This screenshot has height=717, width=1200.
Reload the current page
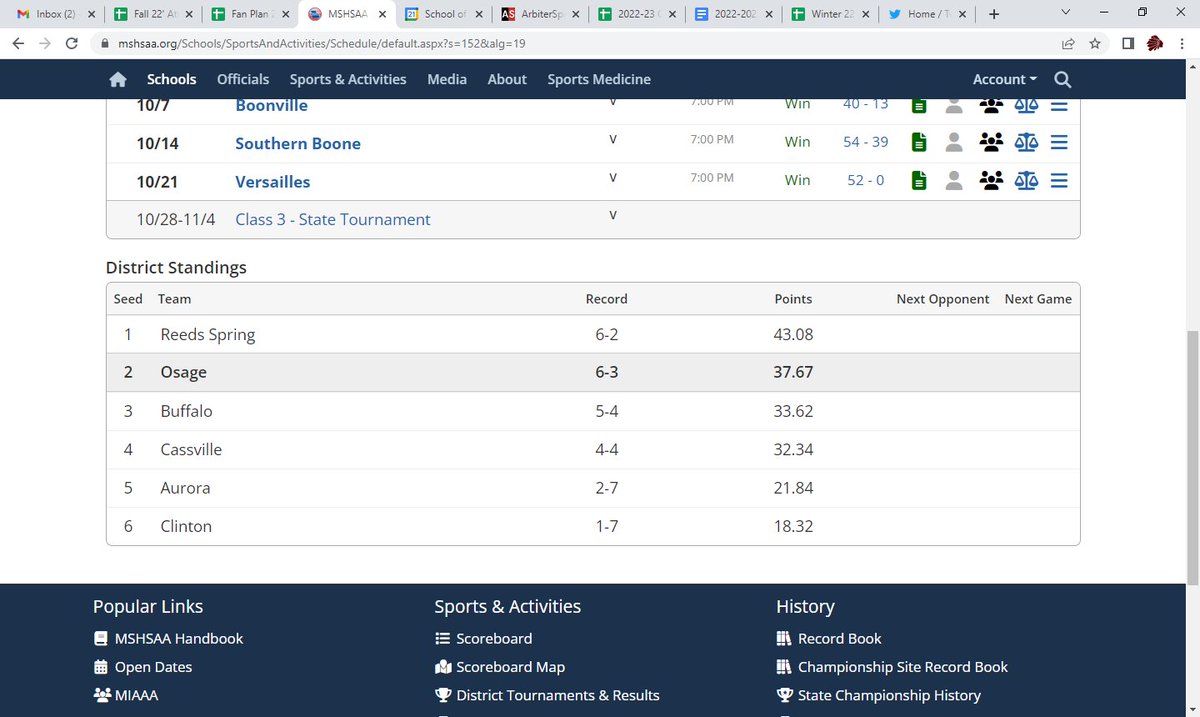71,44
